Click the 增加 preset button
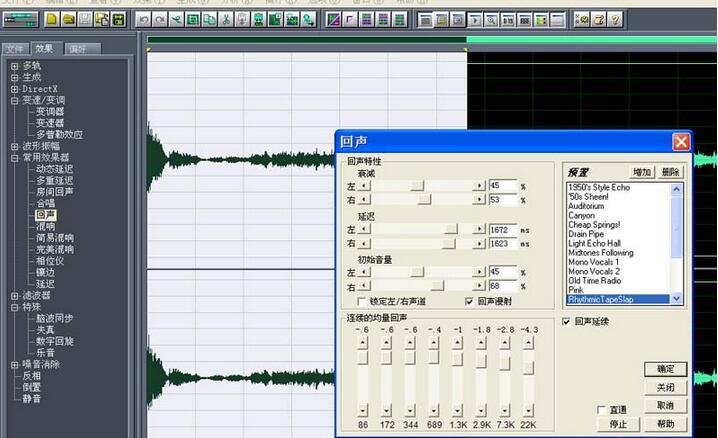The image size is (718, 438). click(x=642, y=172)
